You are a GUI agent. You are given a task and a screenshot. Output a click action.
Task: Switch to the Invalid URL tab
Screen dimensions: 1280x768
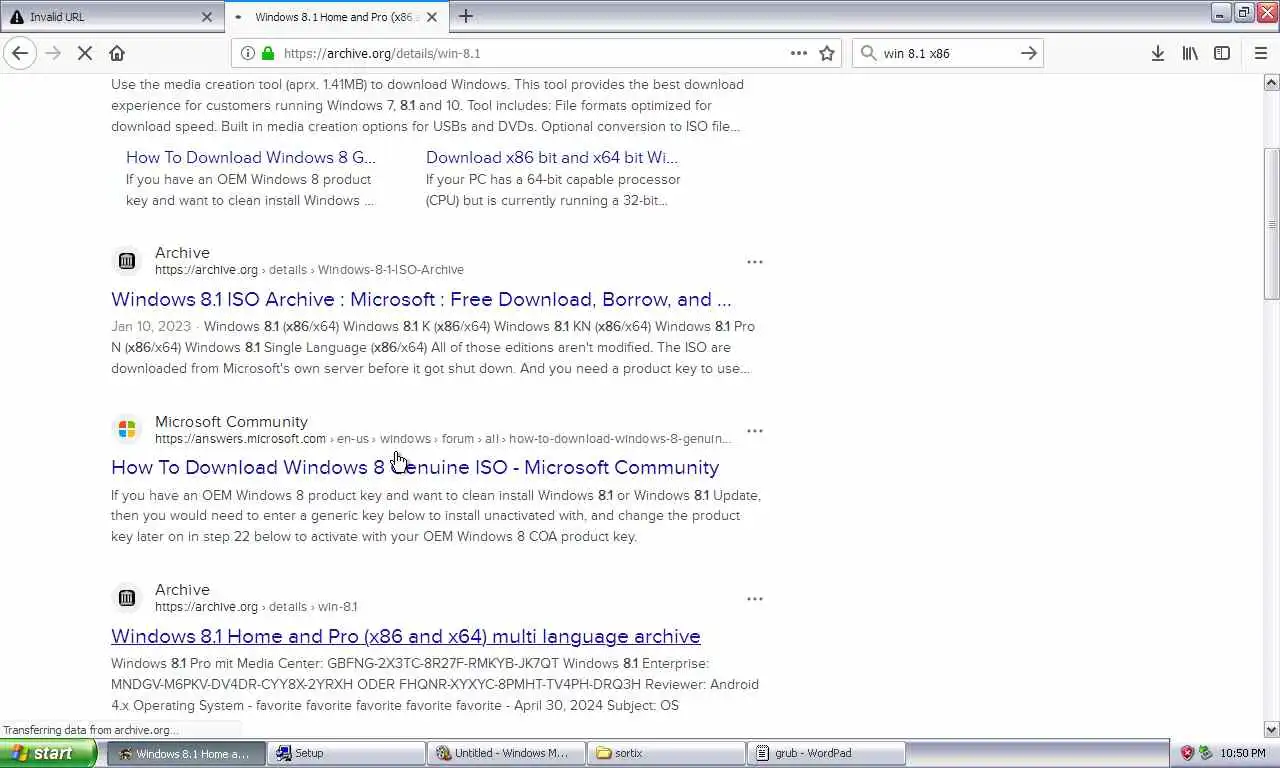click(112, 17)
